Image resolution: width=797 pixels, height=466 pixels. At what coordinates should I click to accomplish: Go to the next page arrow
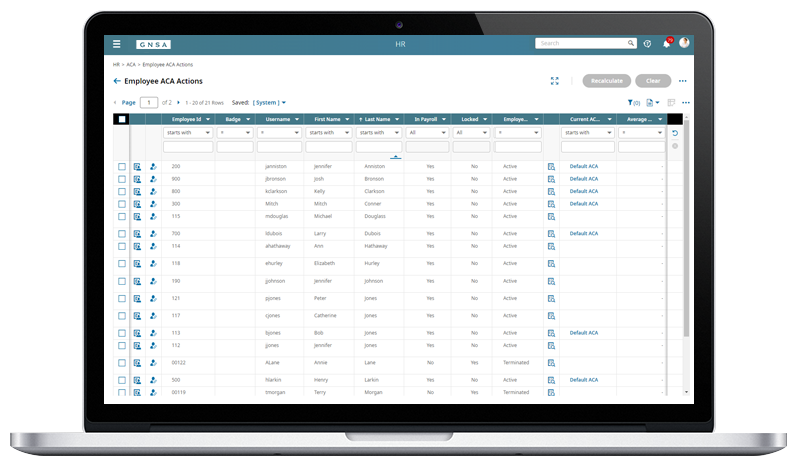(x=178, y=103)
